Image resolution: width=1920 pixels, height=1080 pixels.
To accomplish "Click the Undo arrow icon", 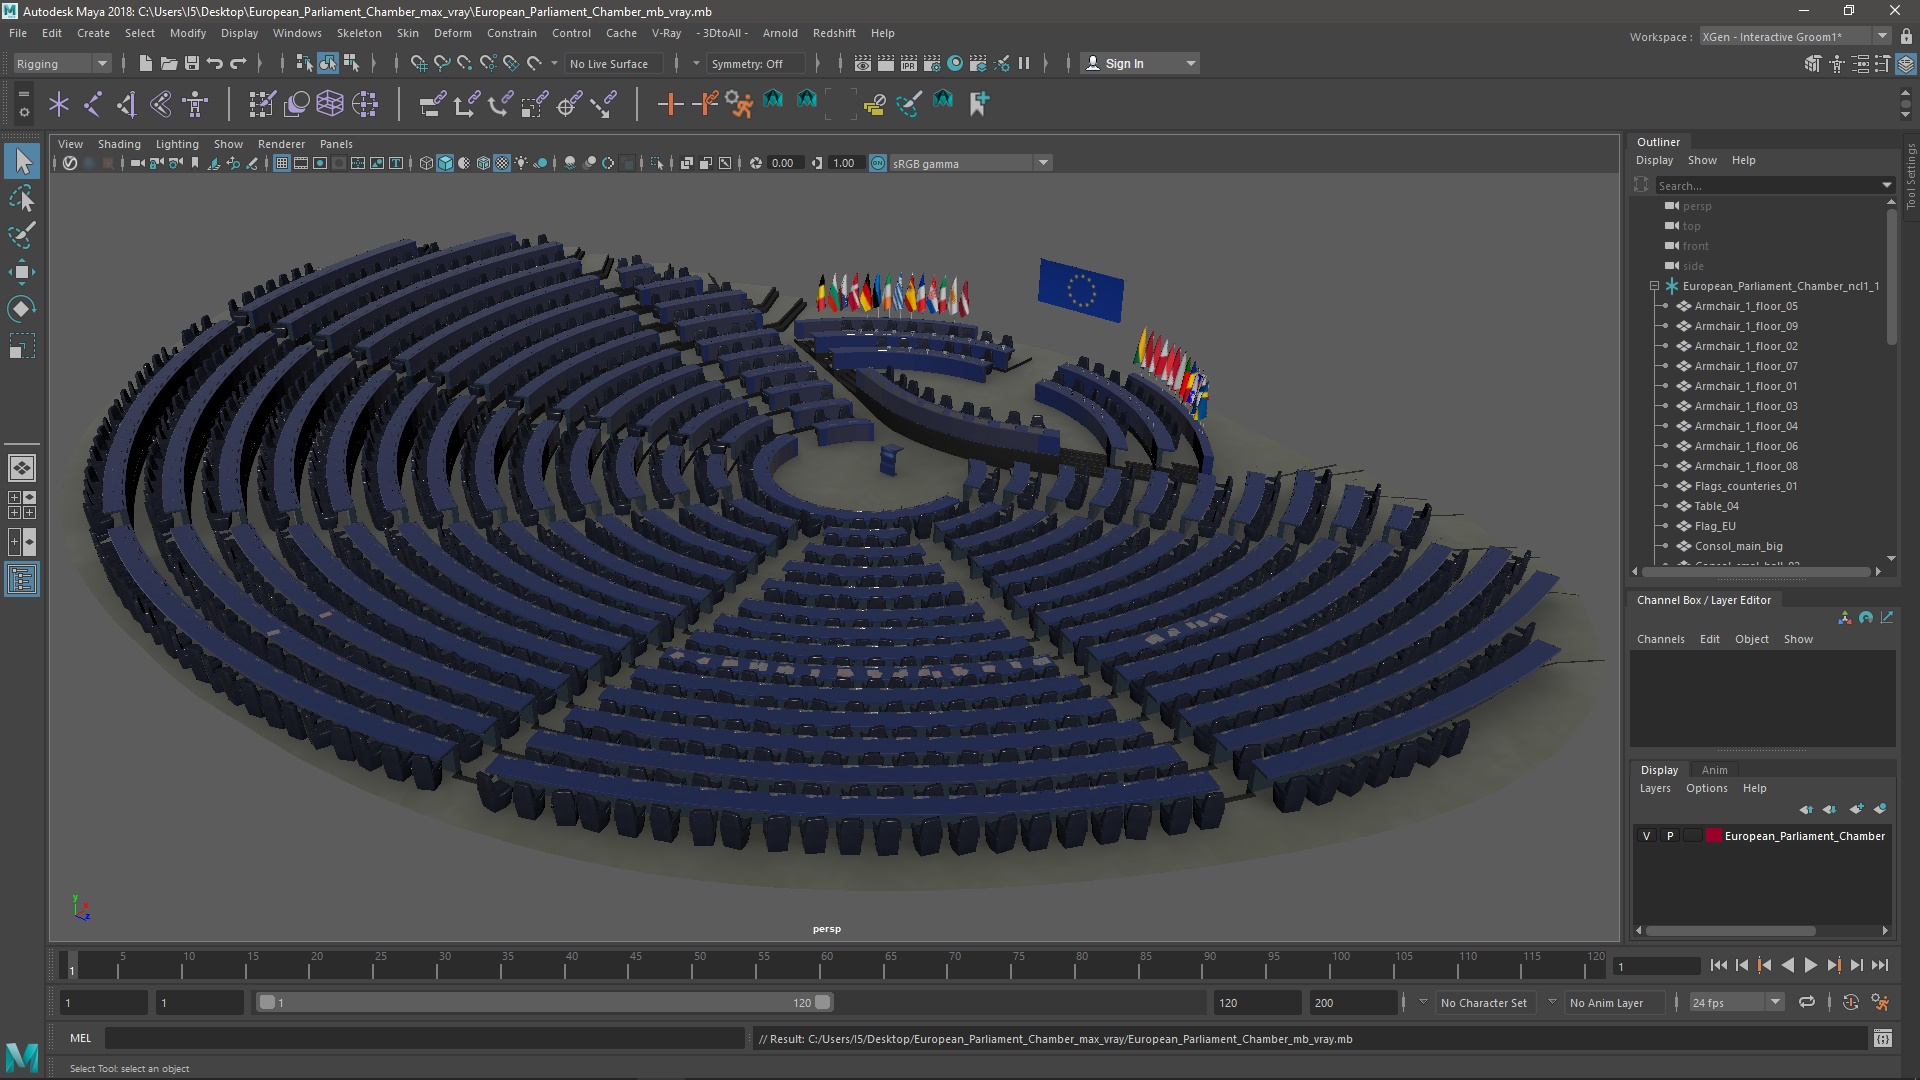I will coord(215,63).
